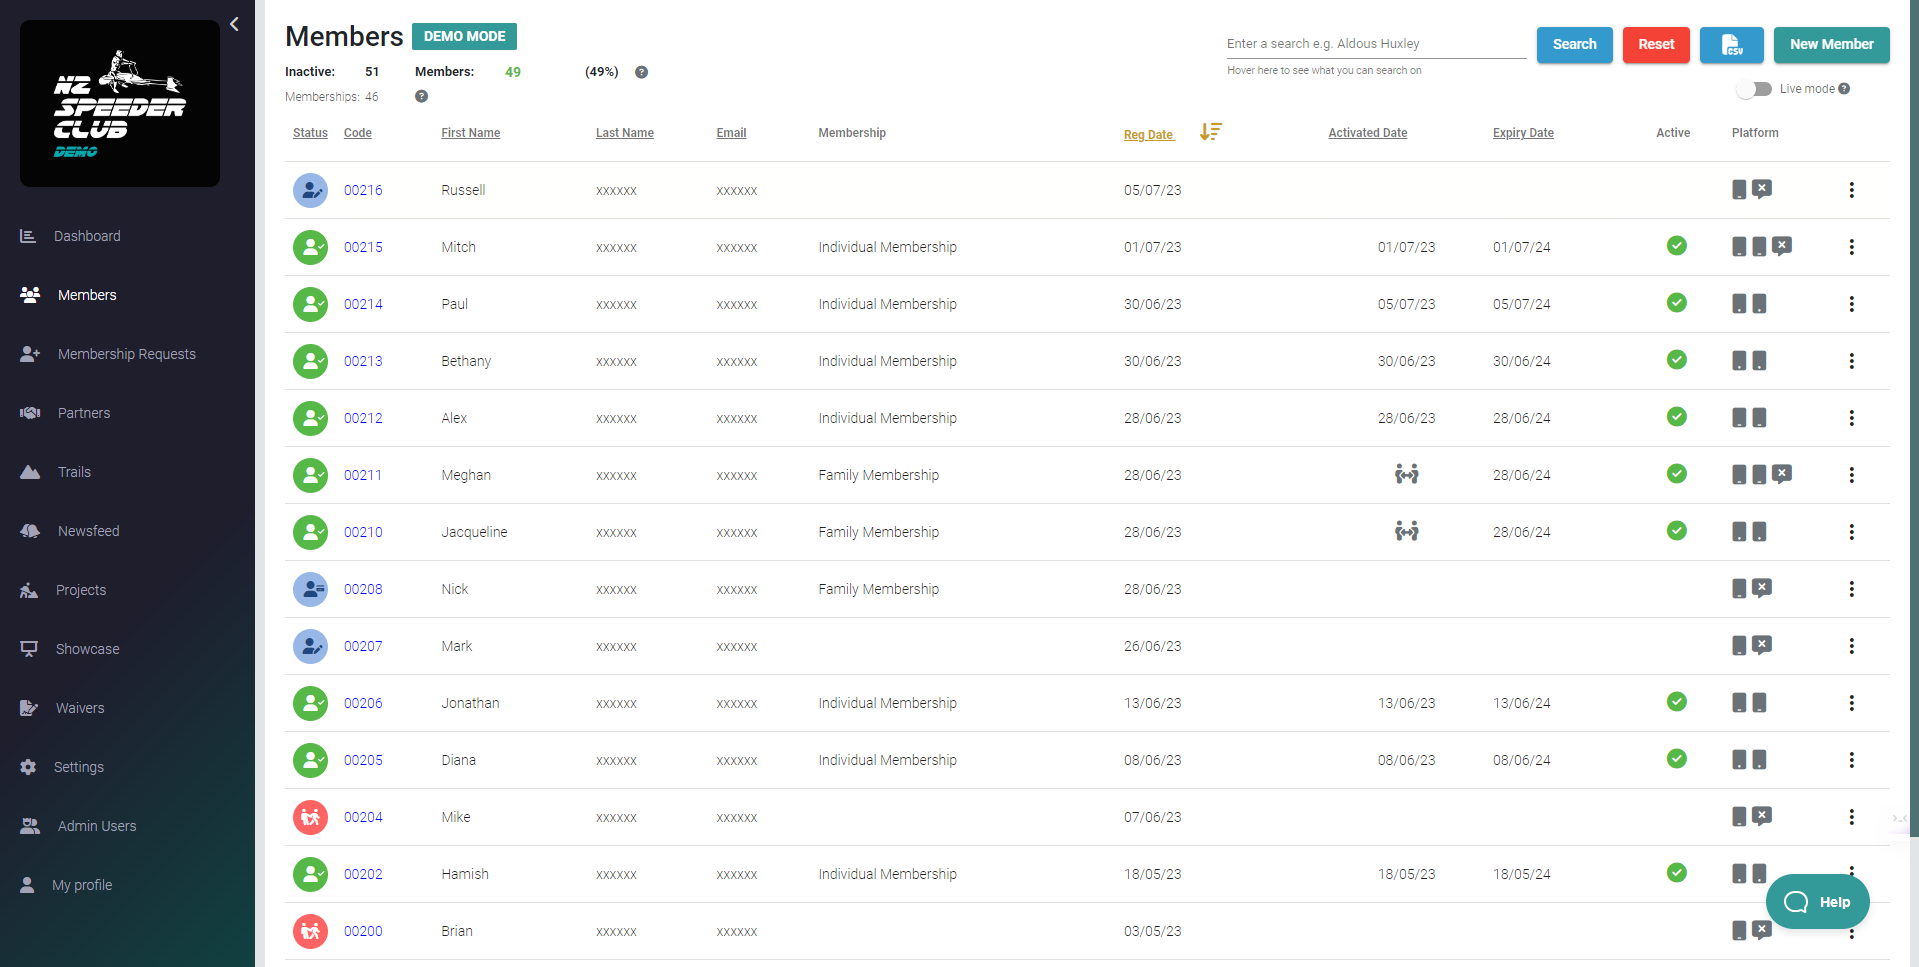Click the My profile person icon

[x=27, y=885]
